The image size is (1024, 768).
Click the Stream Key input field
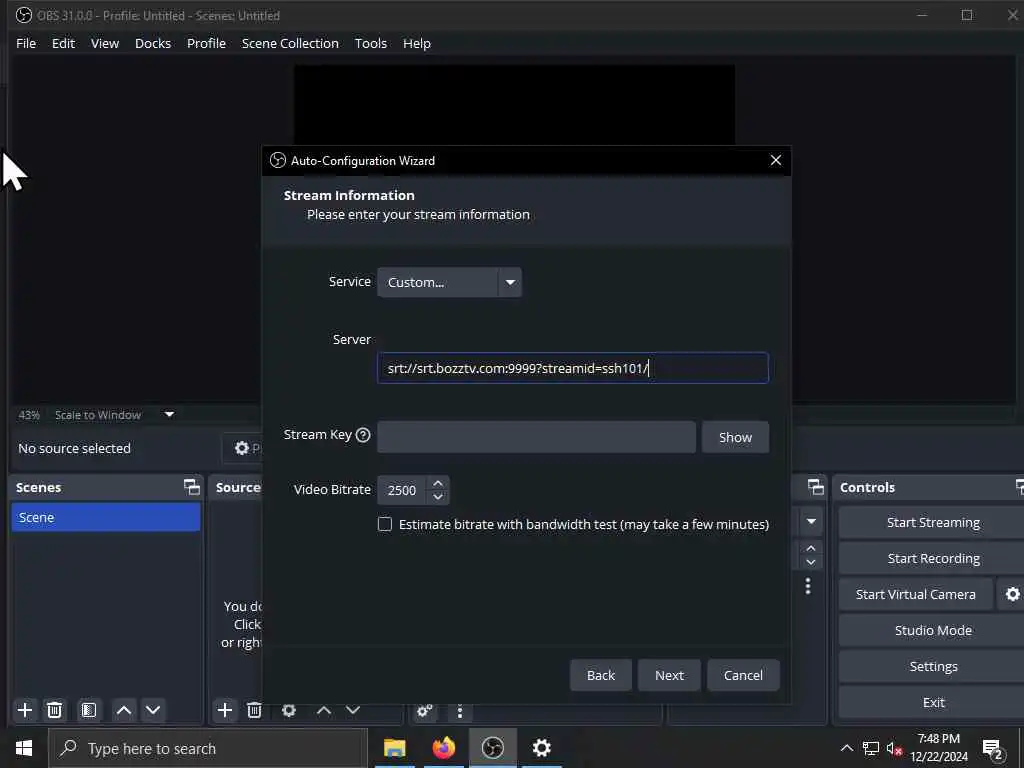coord(536,437)
